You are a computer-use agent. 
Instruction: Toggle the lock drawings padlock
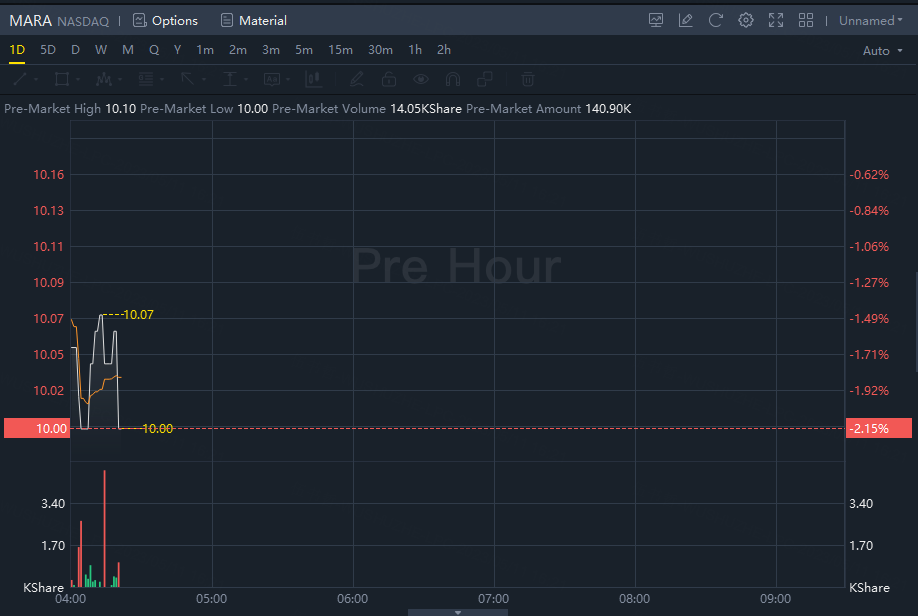[x=389, y=79]
